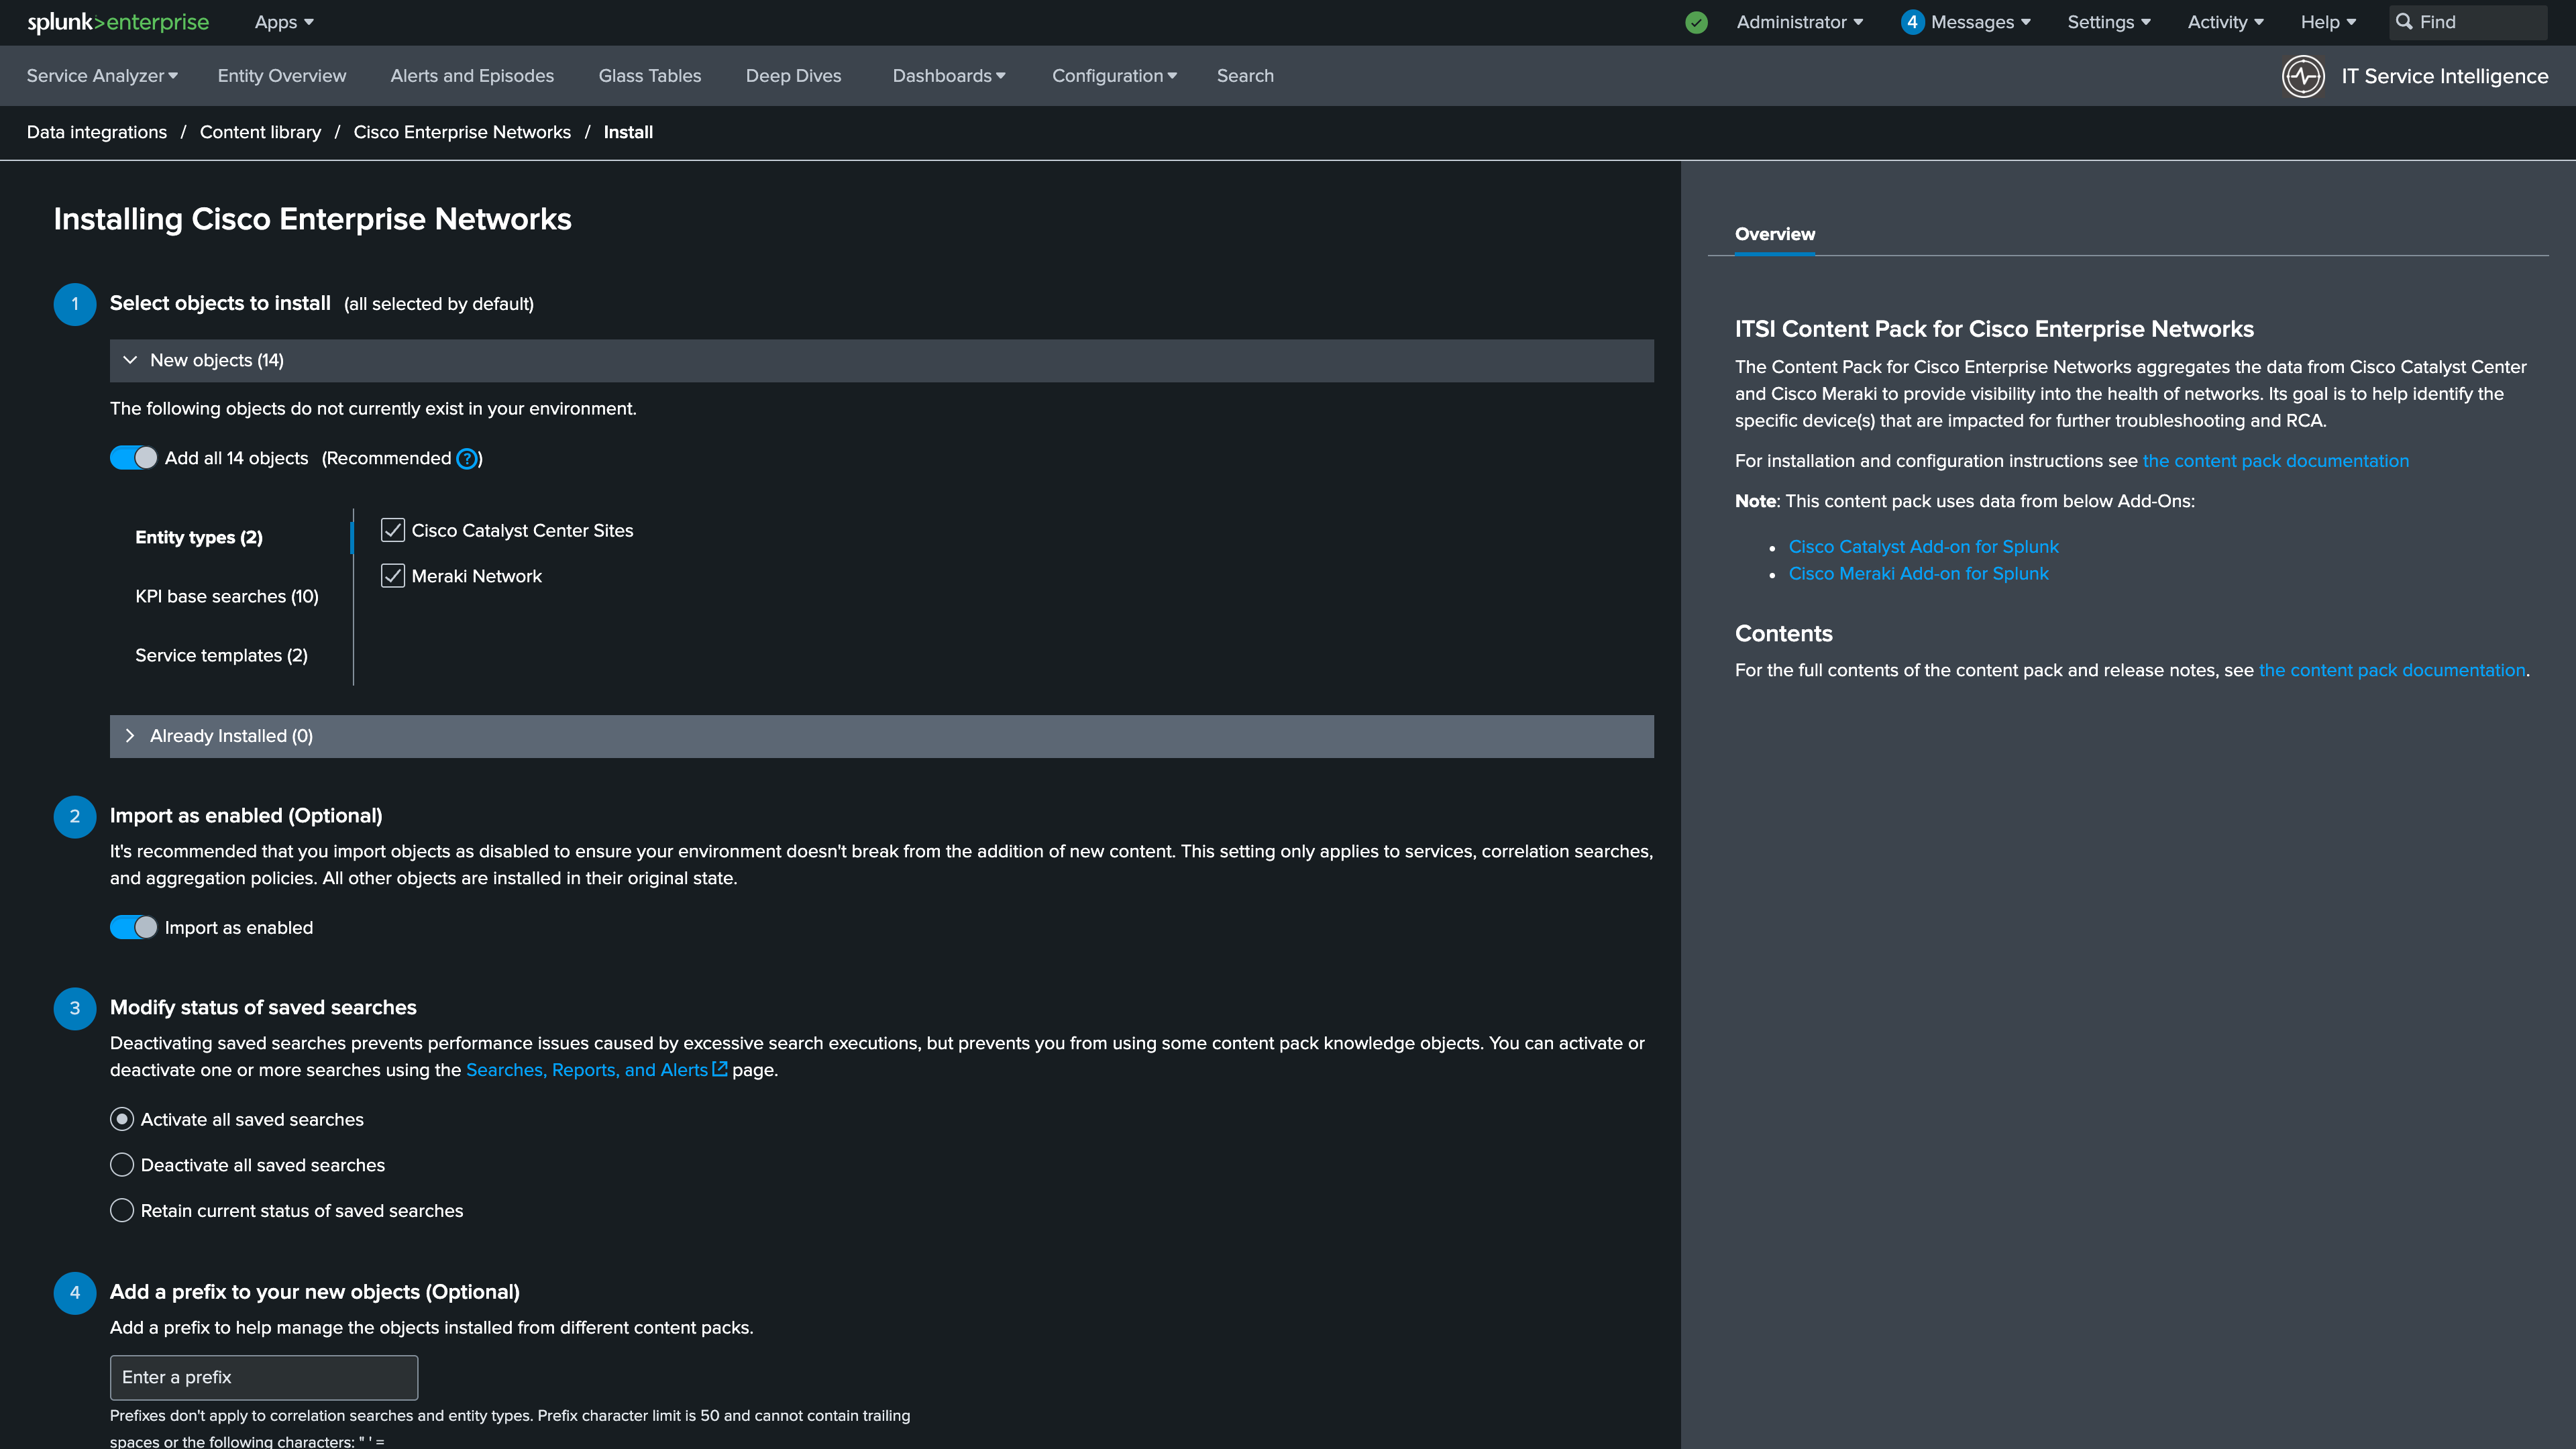
Task: Click the Recommended help question mark icon
Action: pos(467,459)
